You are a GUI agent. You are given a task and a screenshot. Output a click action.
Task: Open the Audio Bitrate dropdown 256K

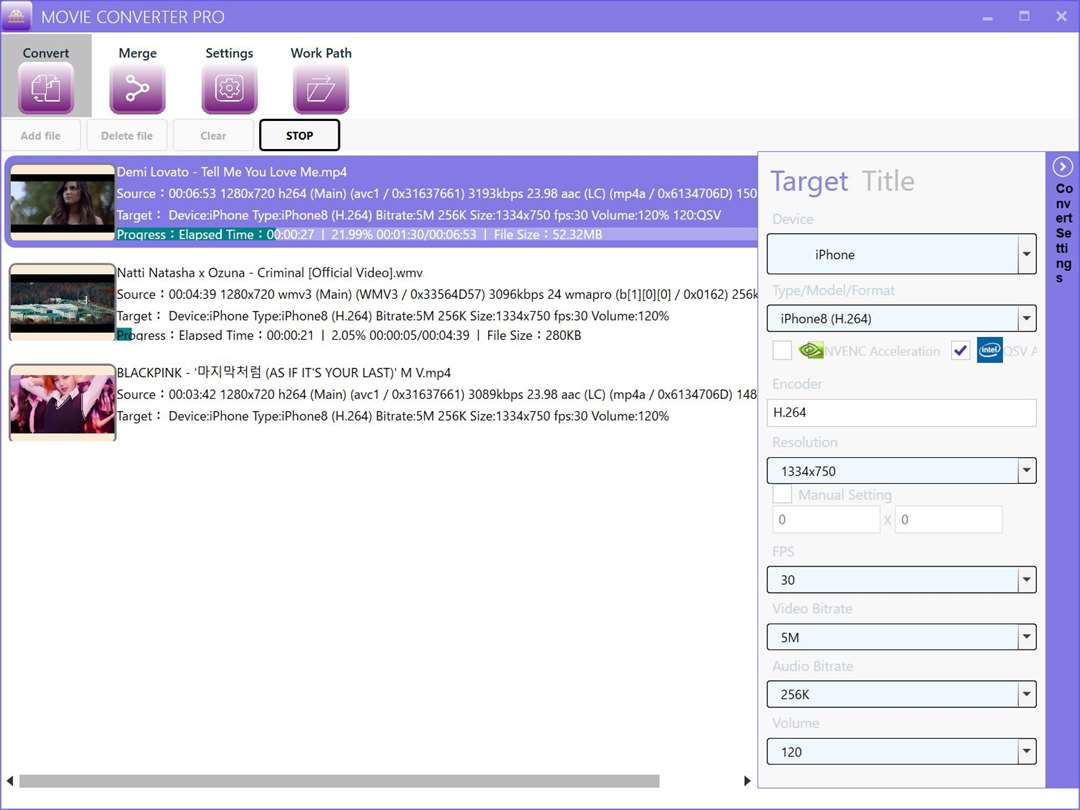point(901,694)
